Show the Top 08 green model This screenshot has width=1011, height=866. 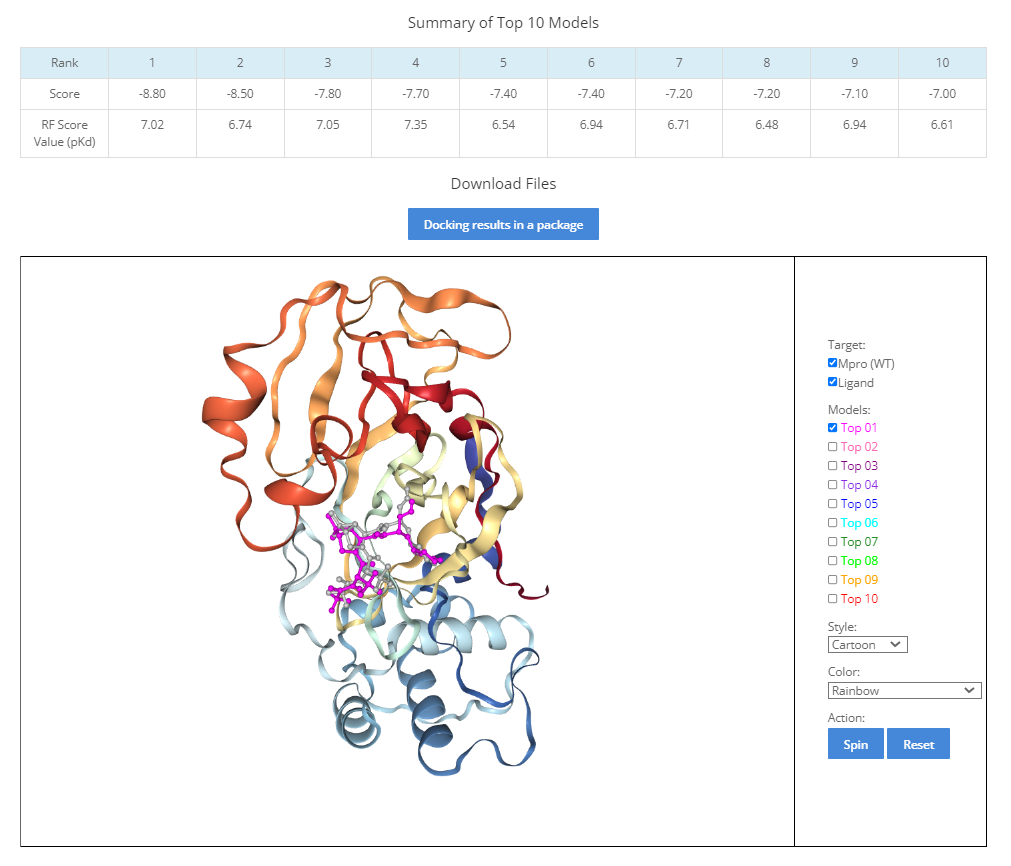[x=833, y=561]
